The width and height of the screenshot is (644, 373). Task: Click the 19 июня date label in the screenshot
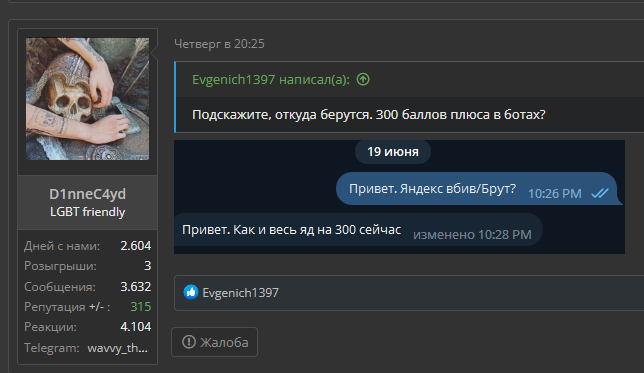coord(393,152)
